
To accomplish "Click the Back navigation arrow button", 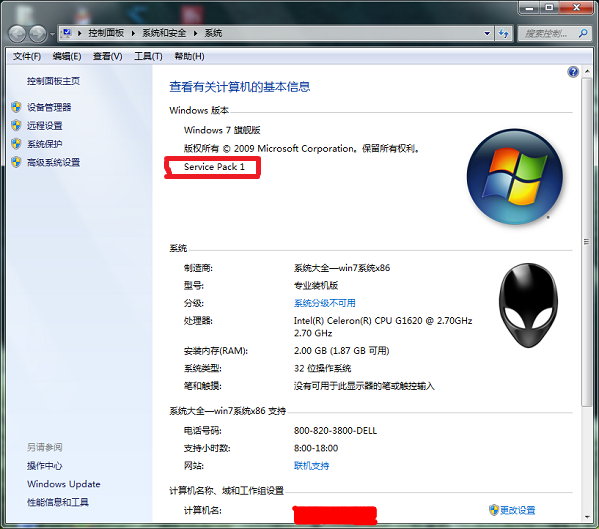I will coord(17,34).
